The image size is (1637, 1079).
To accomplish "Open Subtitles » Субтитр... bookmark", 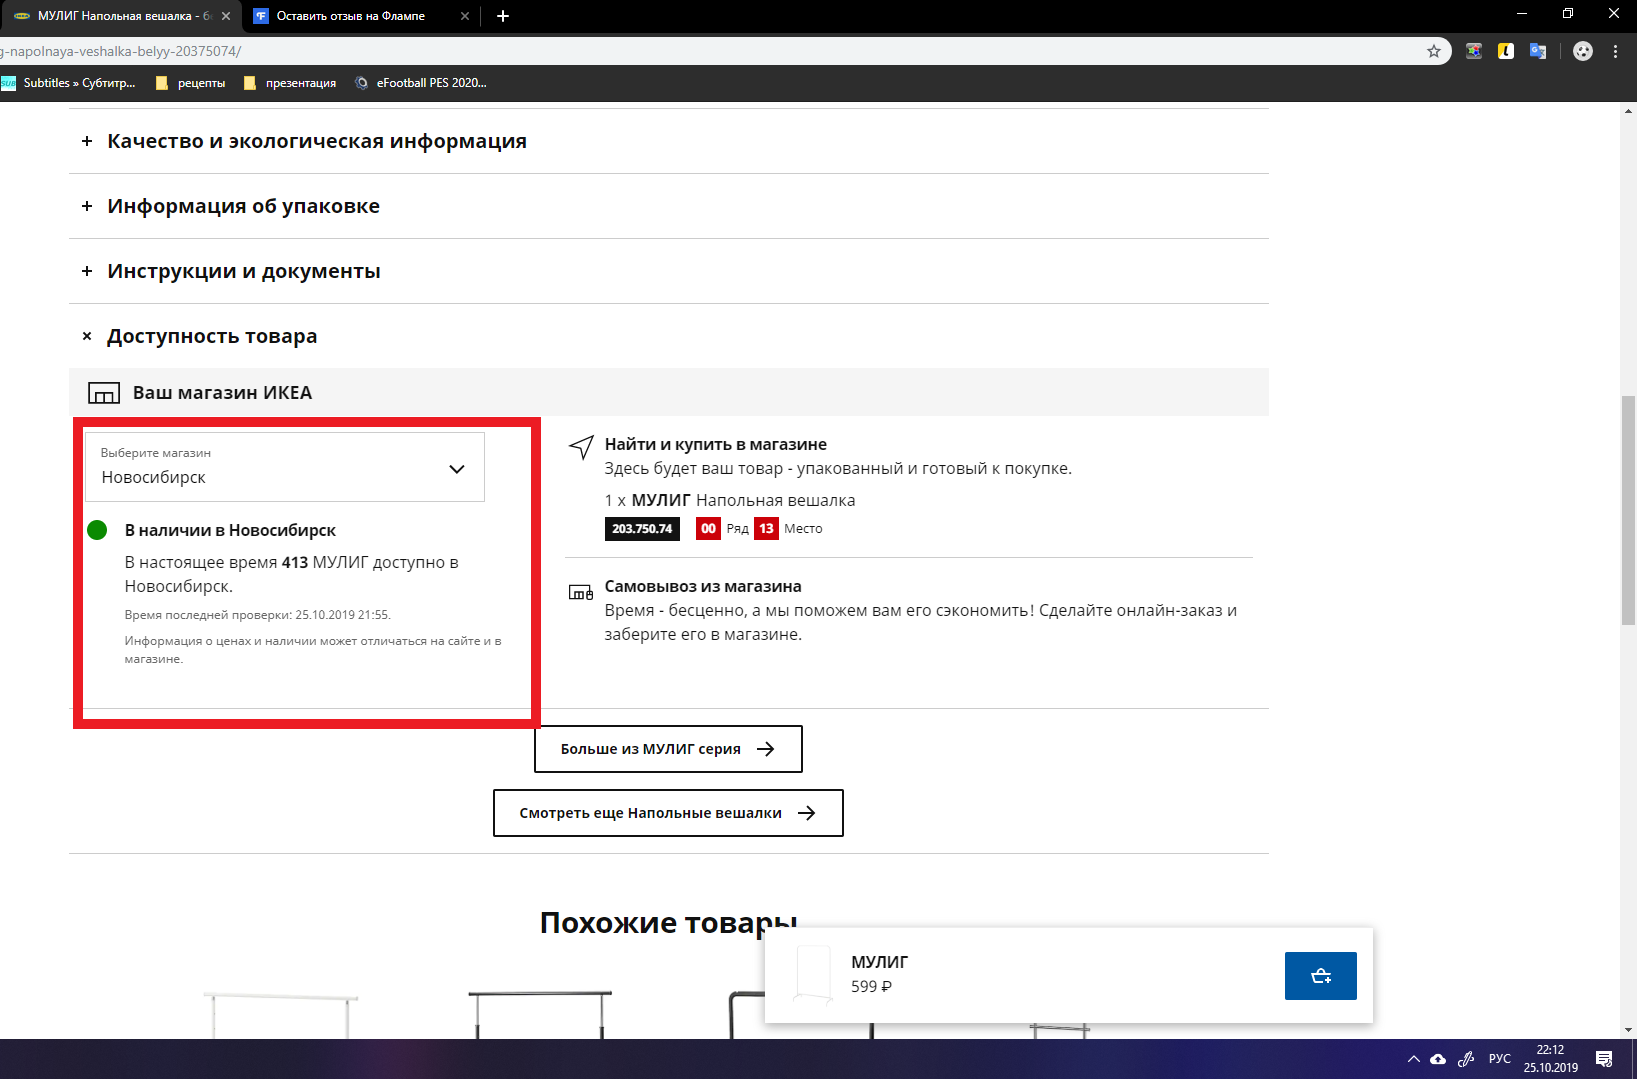I will [x=68, y=83].
